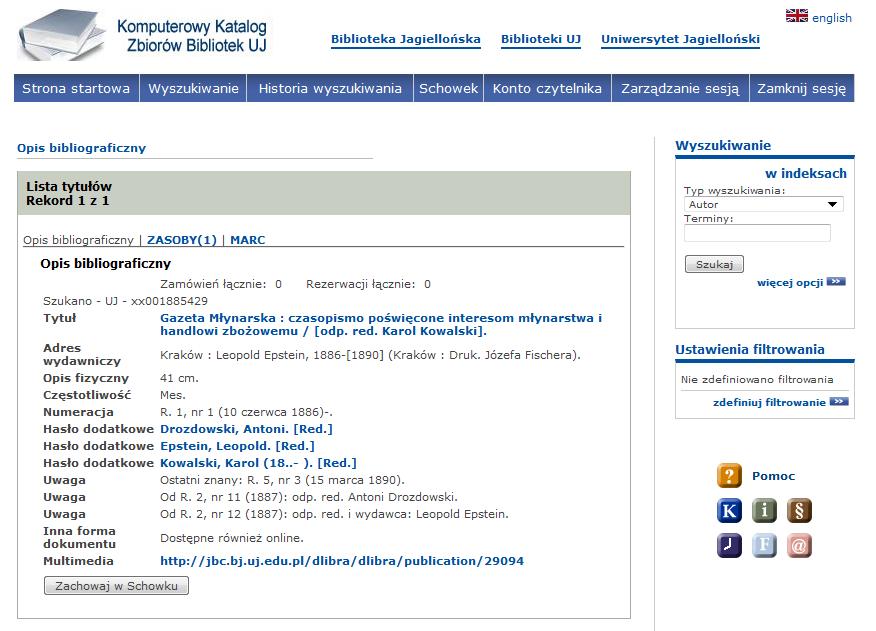Click the Opis bibliograficzny page heading
876x631 pixels.
[82, 148]
